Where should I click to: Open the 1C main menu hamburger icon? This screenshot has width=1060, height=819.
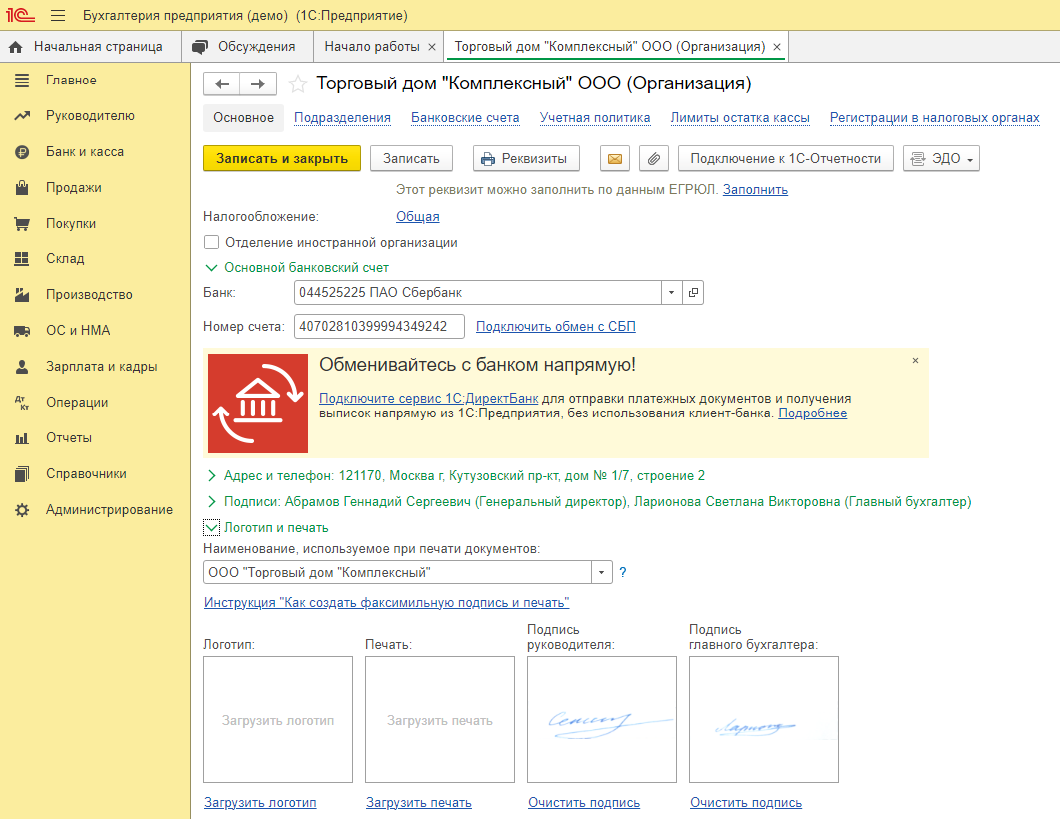point(58,15)
